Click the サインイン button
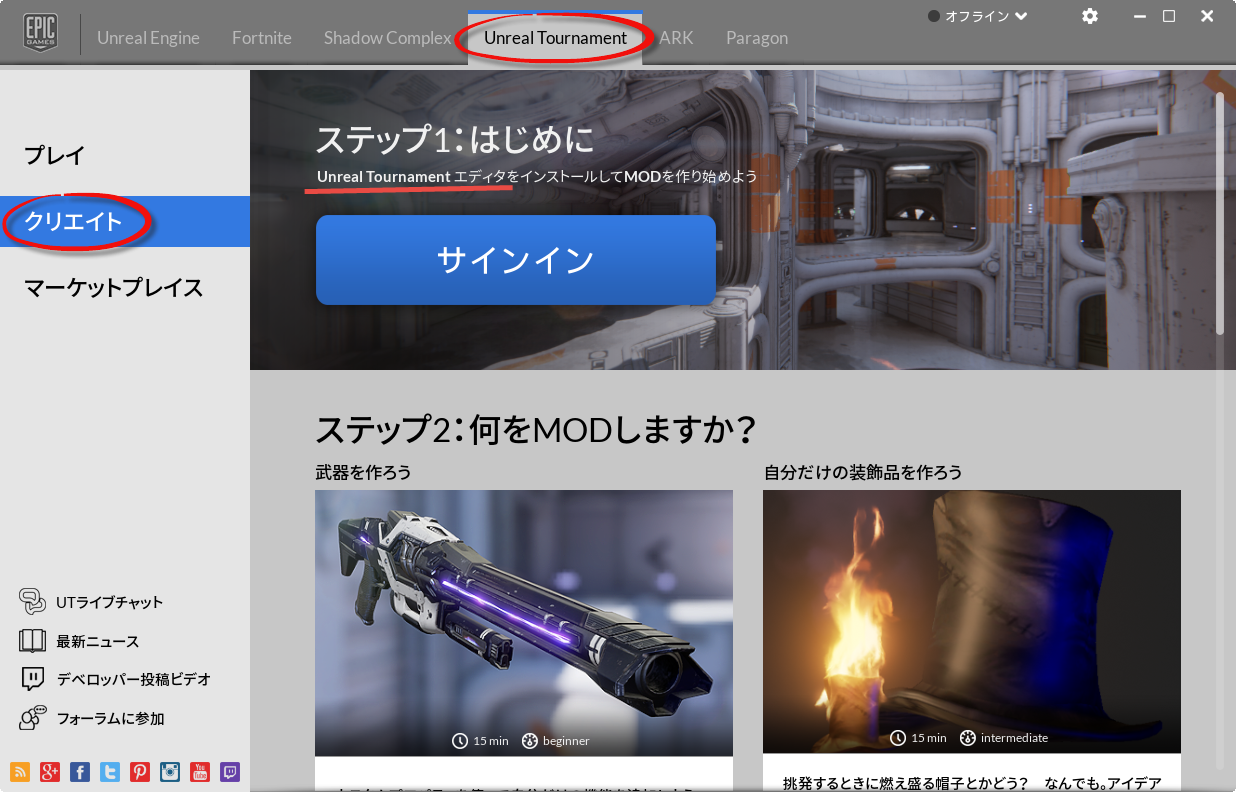 516,260
